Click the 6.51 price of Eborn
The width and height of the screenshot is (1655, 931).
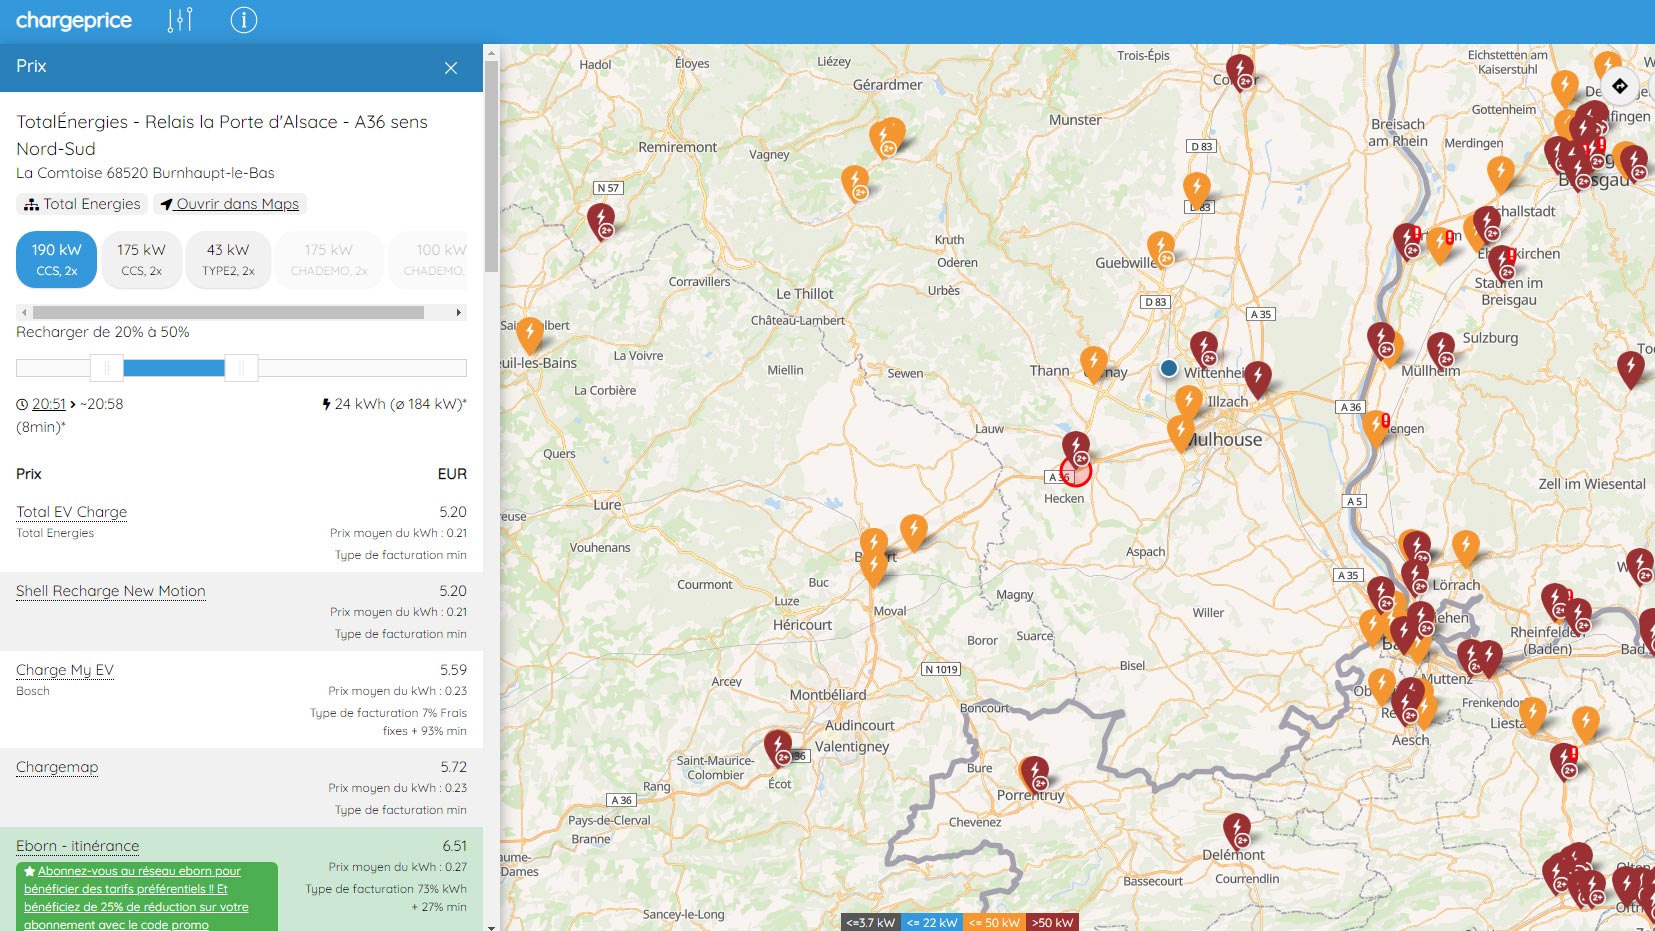[x=454, y=846]
